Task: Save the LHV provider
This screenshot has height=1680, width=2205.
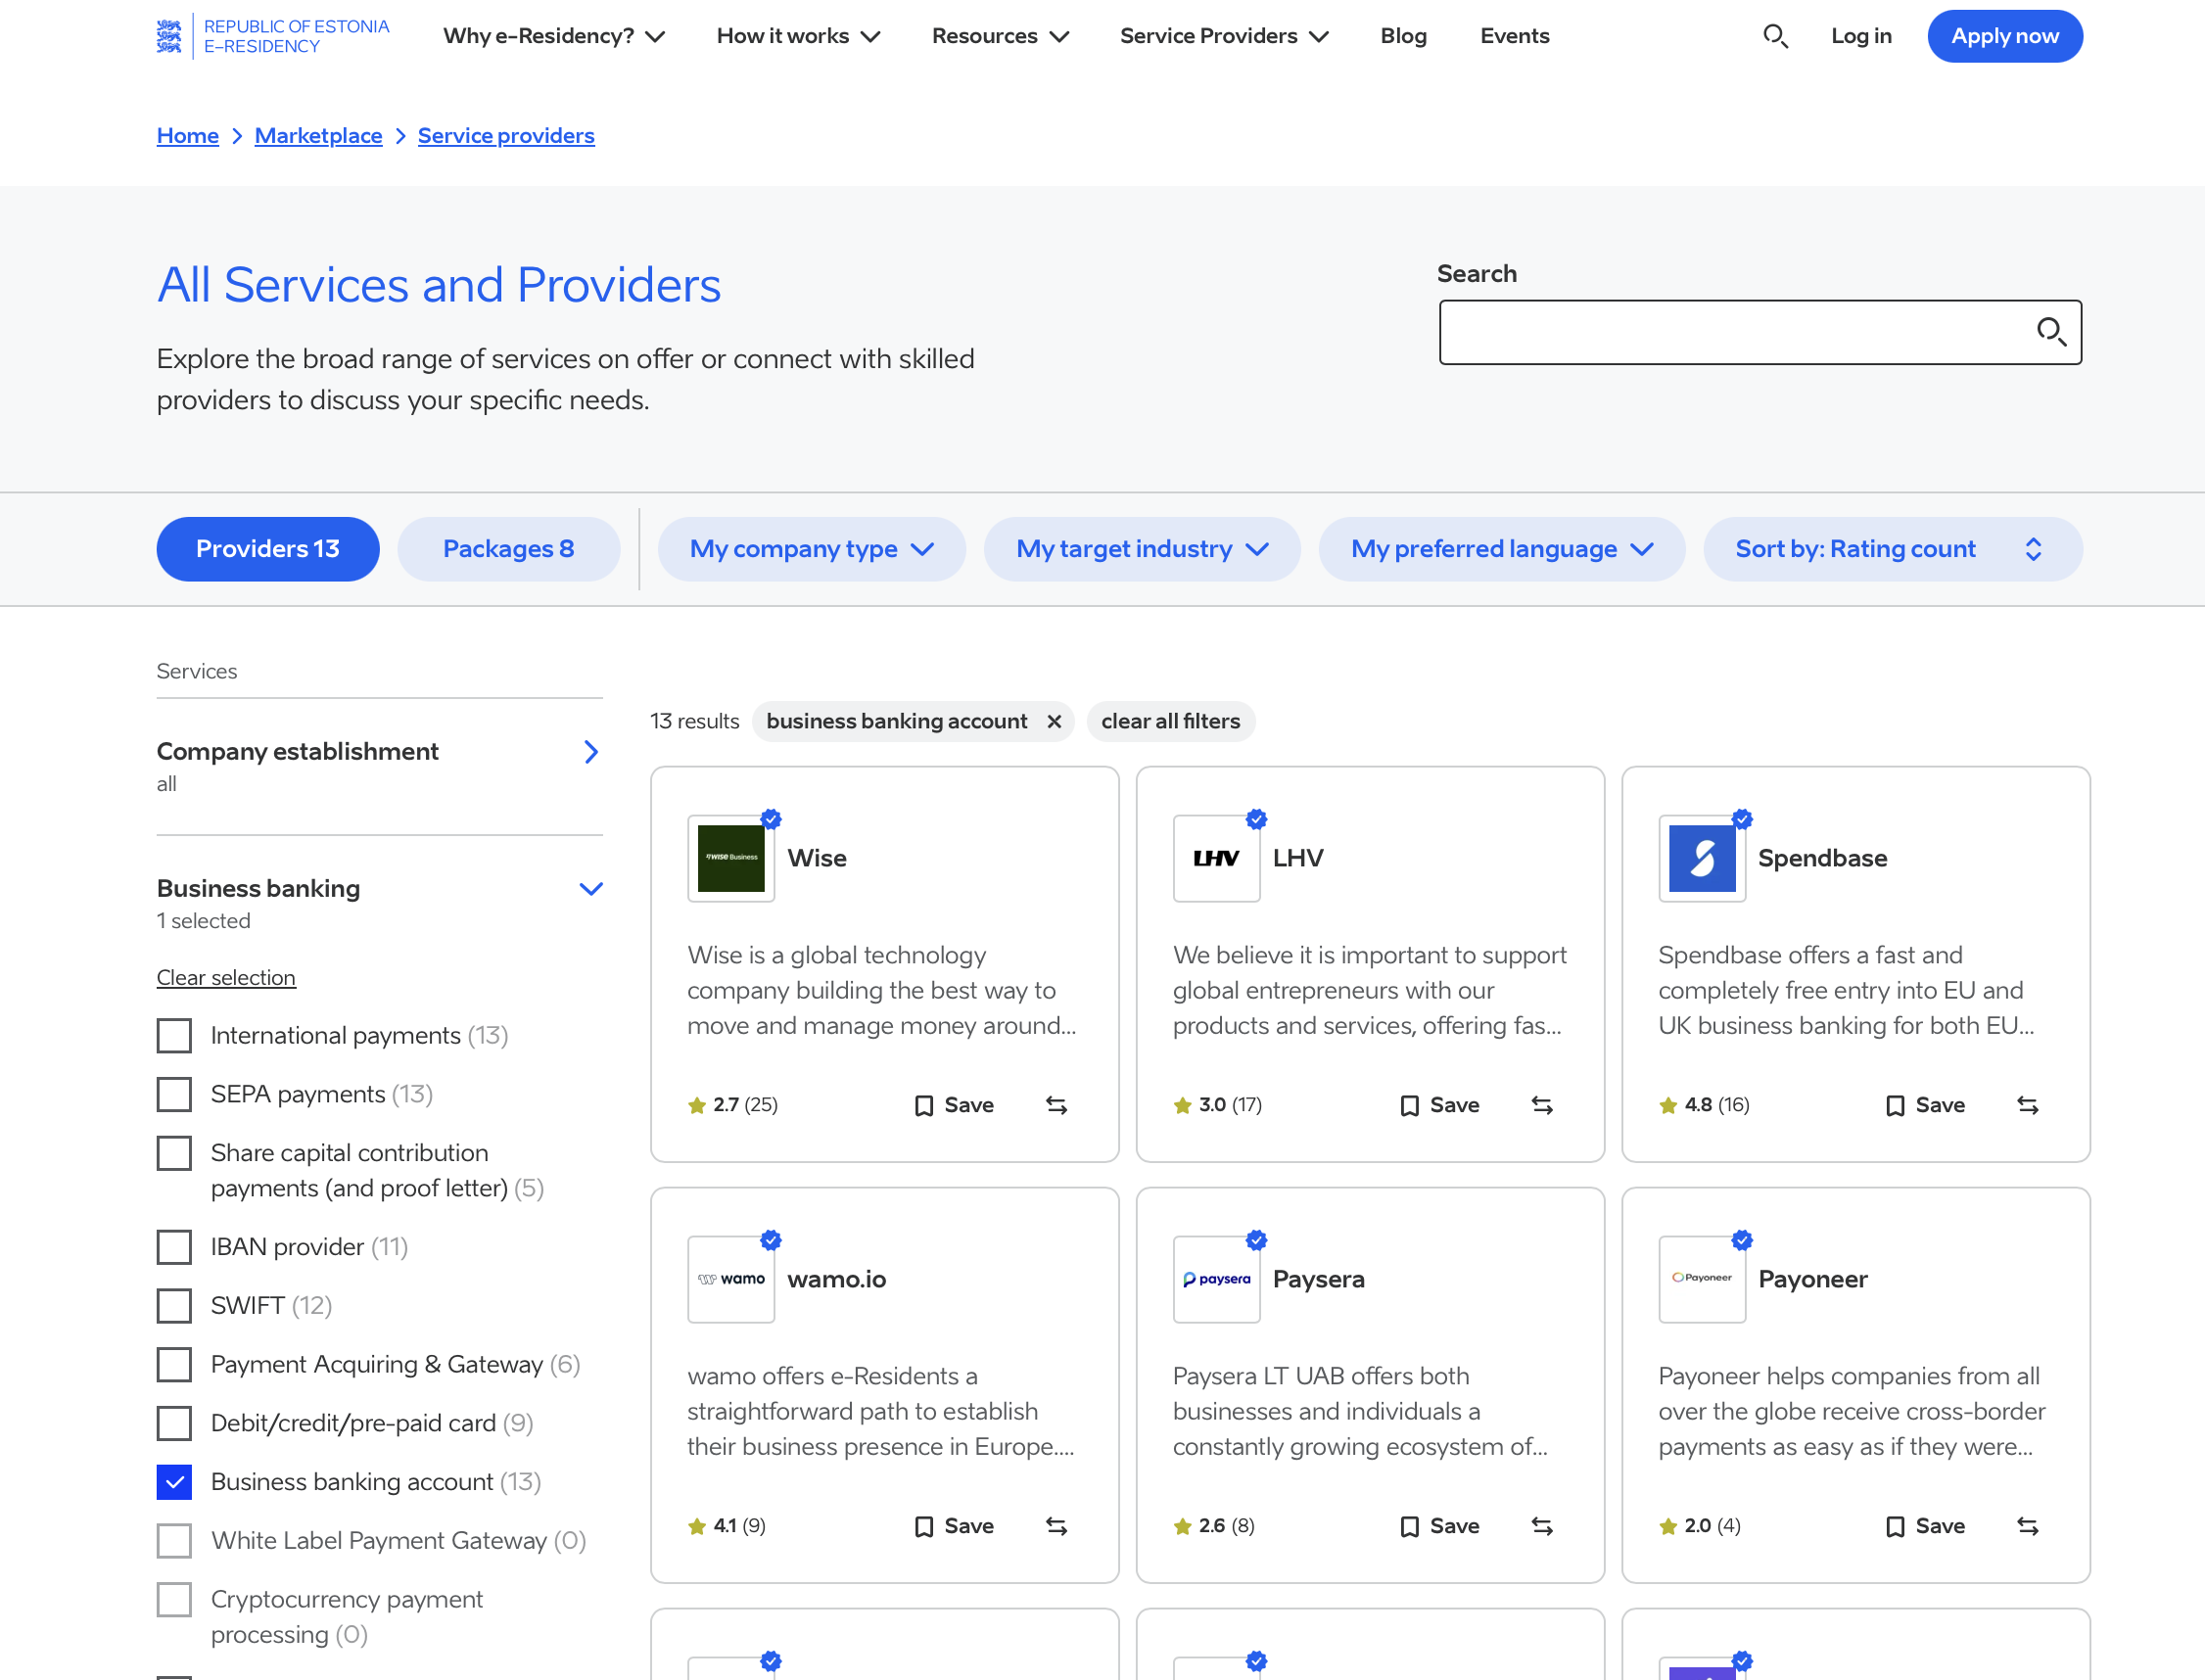Action: 1439,1105
